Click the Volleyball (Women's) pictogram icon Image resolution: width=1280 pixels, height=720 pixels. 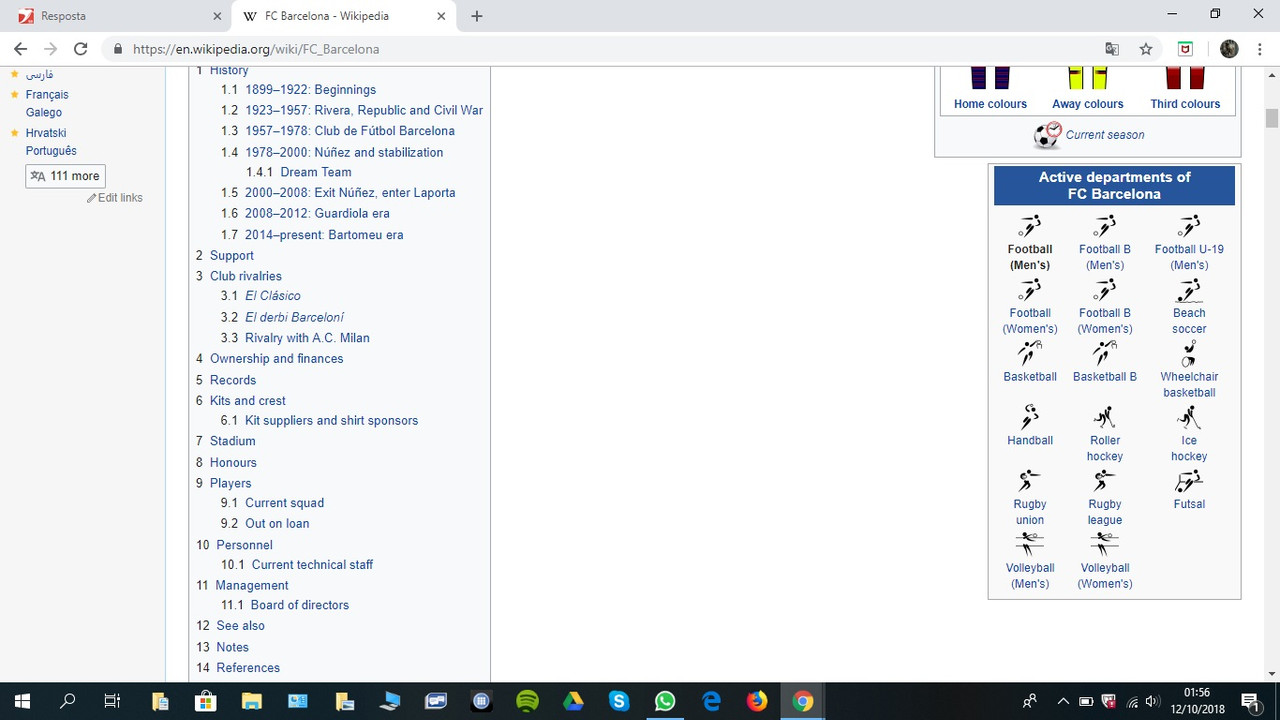point(1105,545)
